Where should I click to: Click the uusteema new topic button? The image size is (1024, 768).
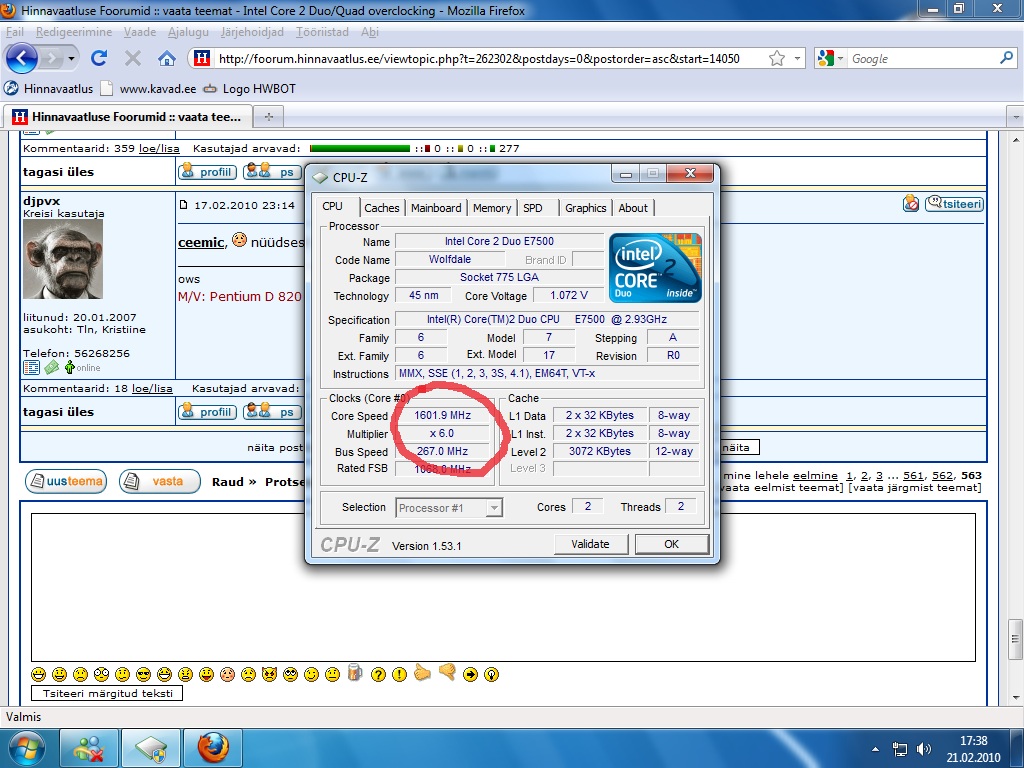click(66, 481)
